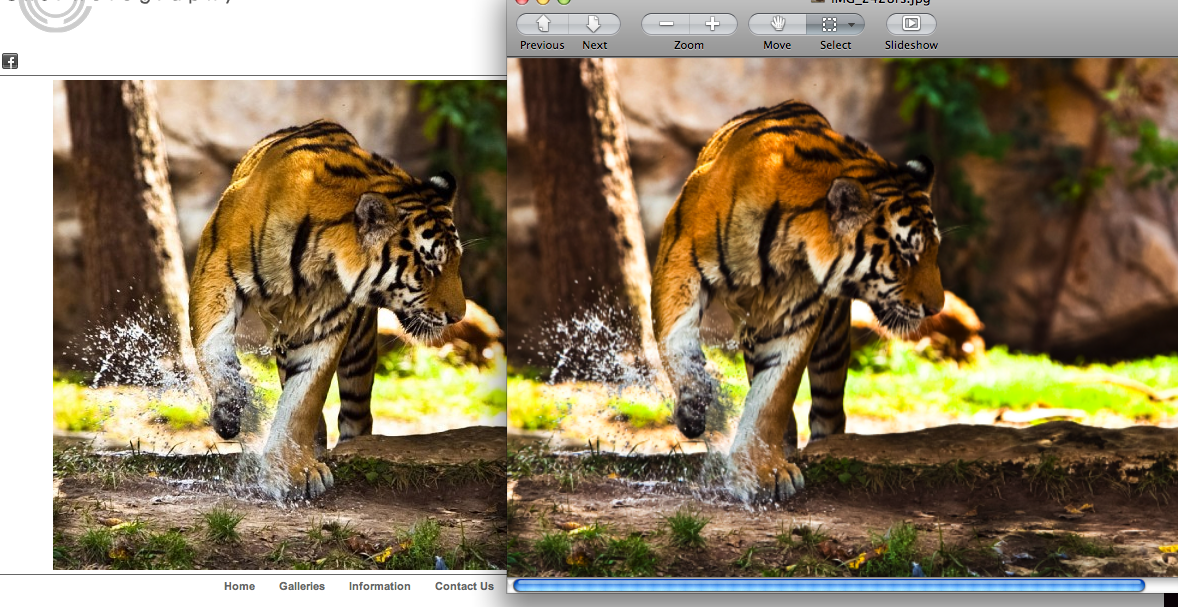Open the Select tool dropdown arrow
The image size is (1178, 607).
852,24
